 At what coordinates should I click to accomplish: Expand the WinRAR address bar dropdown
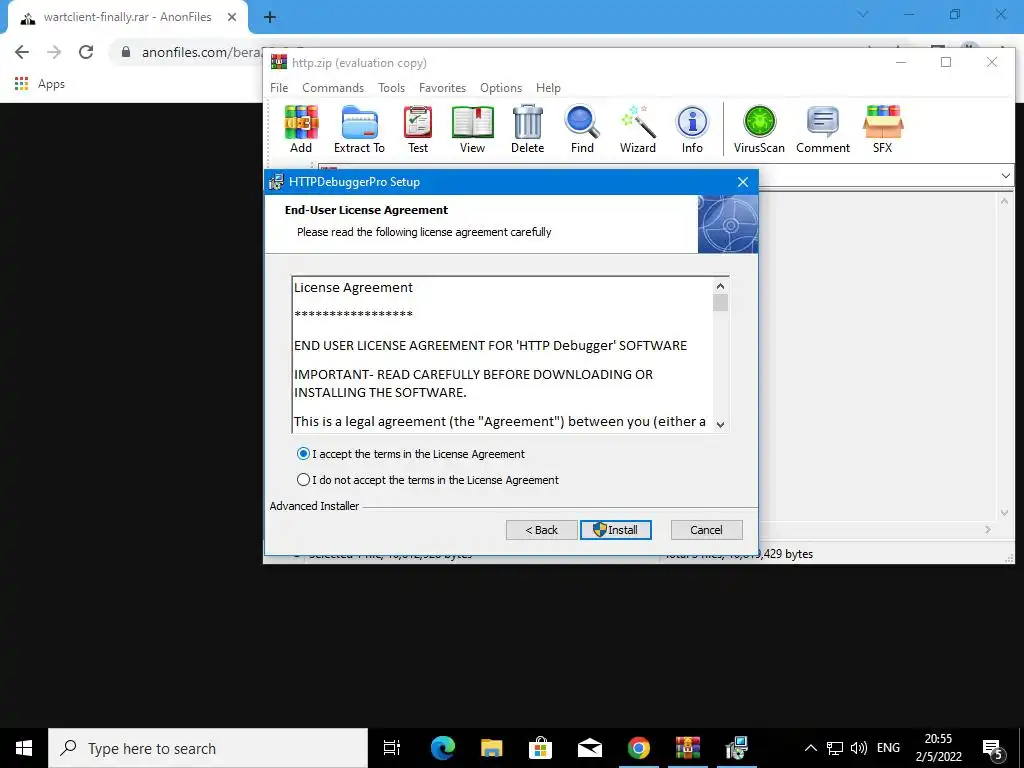(x=1005, y=176)
